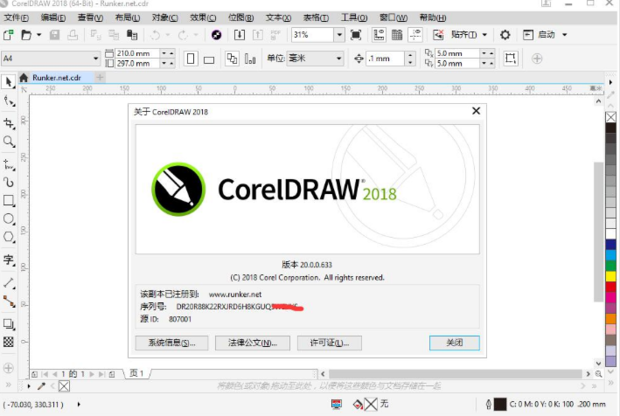Close About CorelDRAW 2018 dialog with X
The width and height of the screenshot is (620, 416).
pyautogui.click(x=476, y=111)
